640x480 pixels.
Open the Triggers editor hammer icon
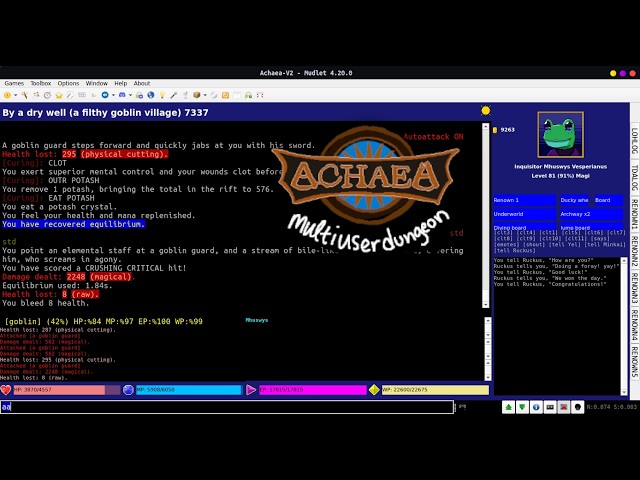point(24,95)
